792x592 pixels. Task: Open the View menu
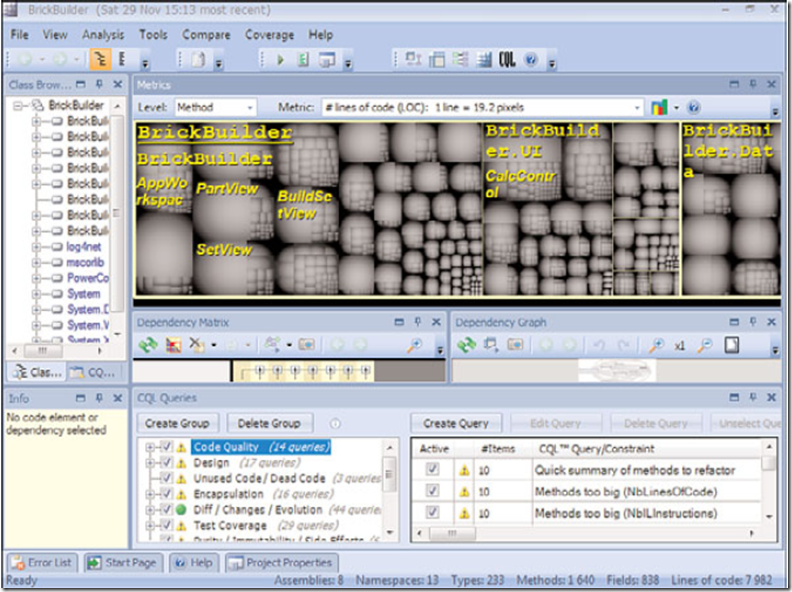pyautogui.click(x=55, y=35)
